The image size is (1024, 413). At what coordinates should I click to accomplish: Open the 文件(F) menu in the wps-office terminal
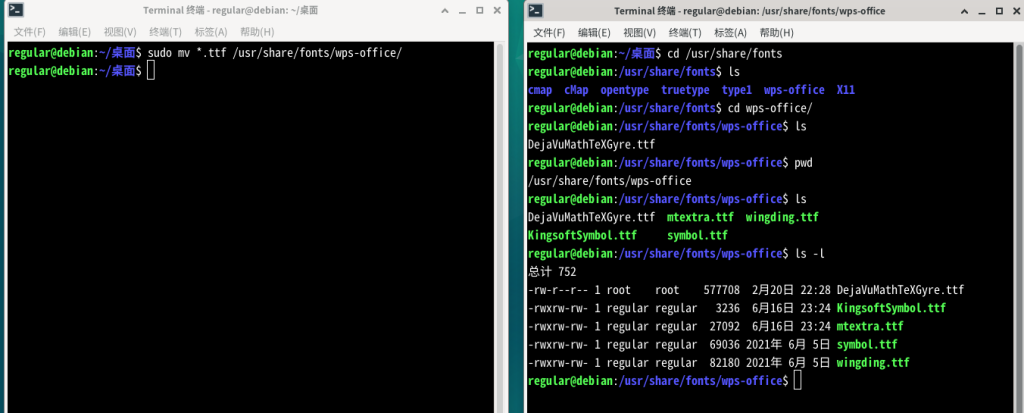pos(549,32)
